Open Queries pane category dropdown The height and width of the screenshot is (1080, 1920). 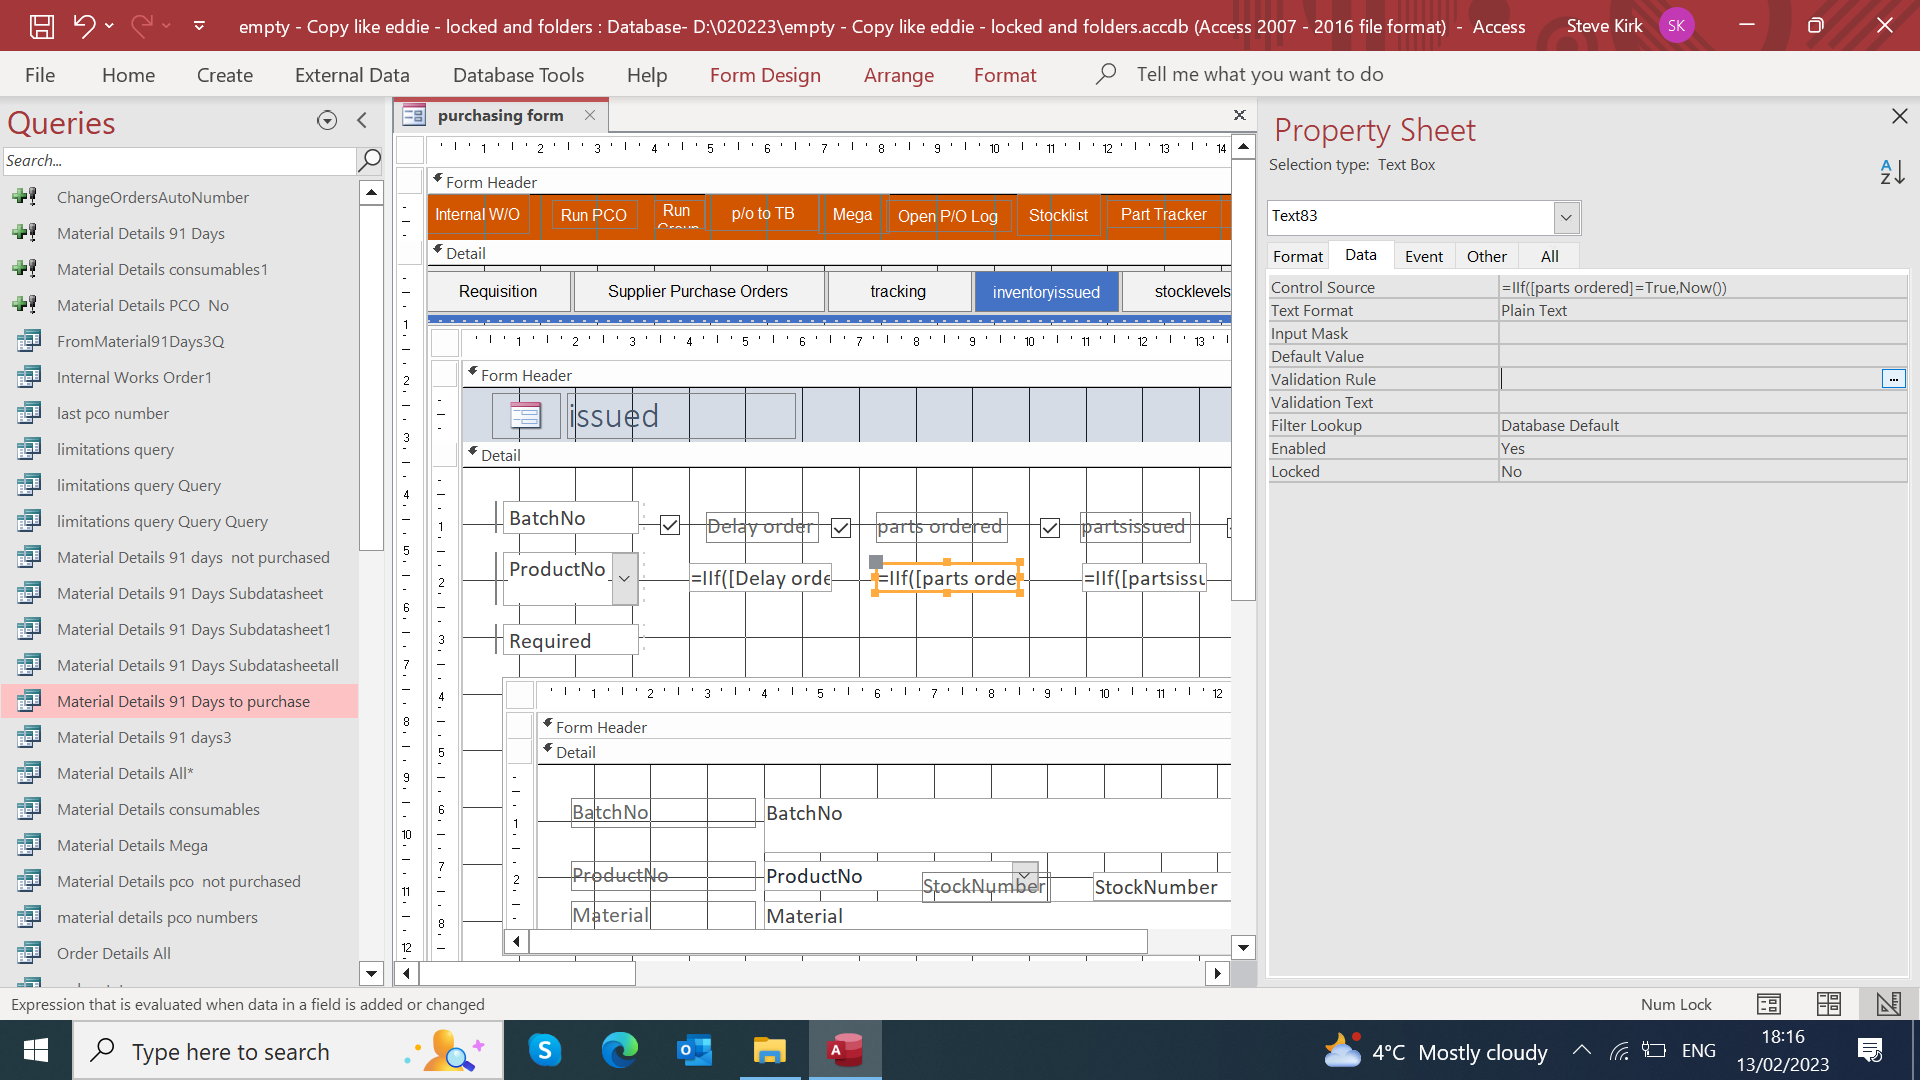pyautogui.click(x=326, y=121)
